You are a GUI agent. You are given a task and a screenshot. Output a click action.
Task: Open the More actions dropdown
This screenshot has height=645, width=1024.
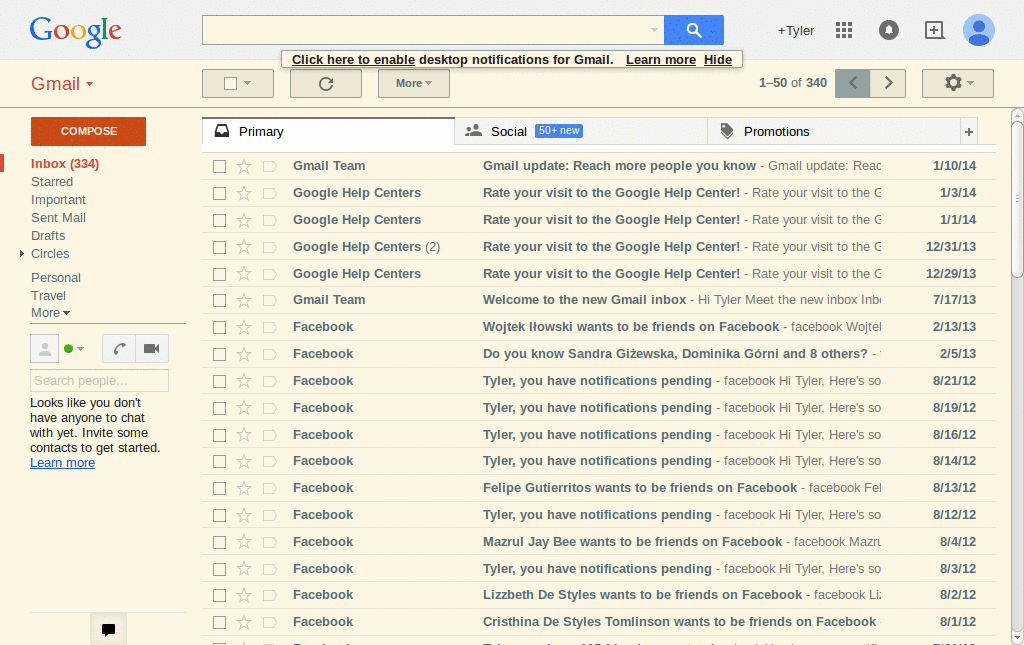(x=413, y=84)
